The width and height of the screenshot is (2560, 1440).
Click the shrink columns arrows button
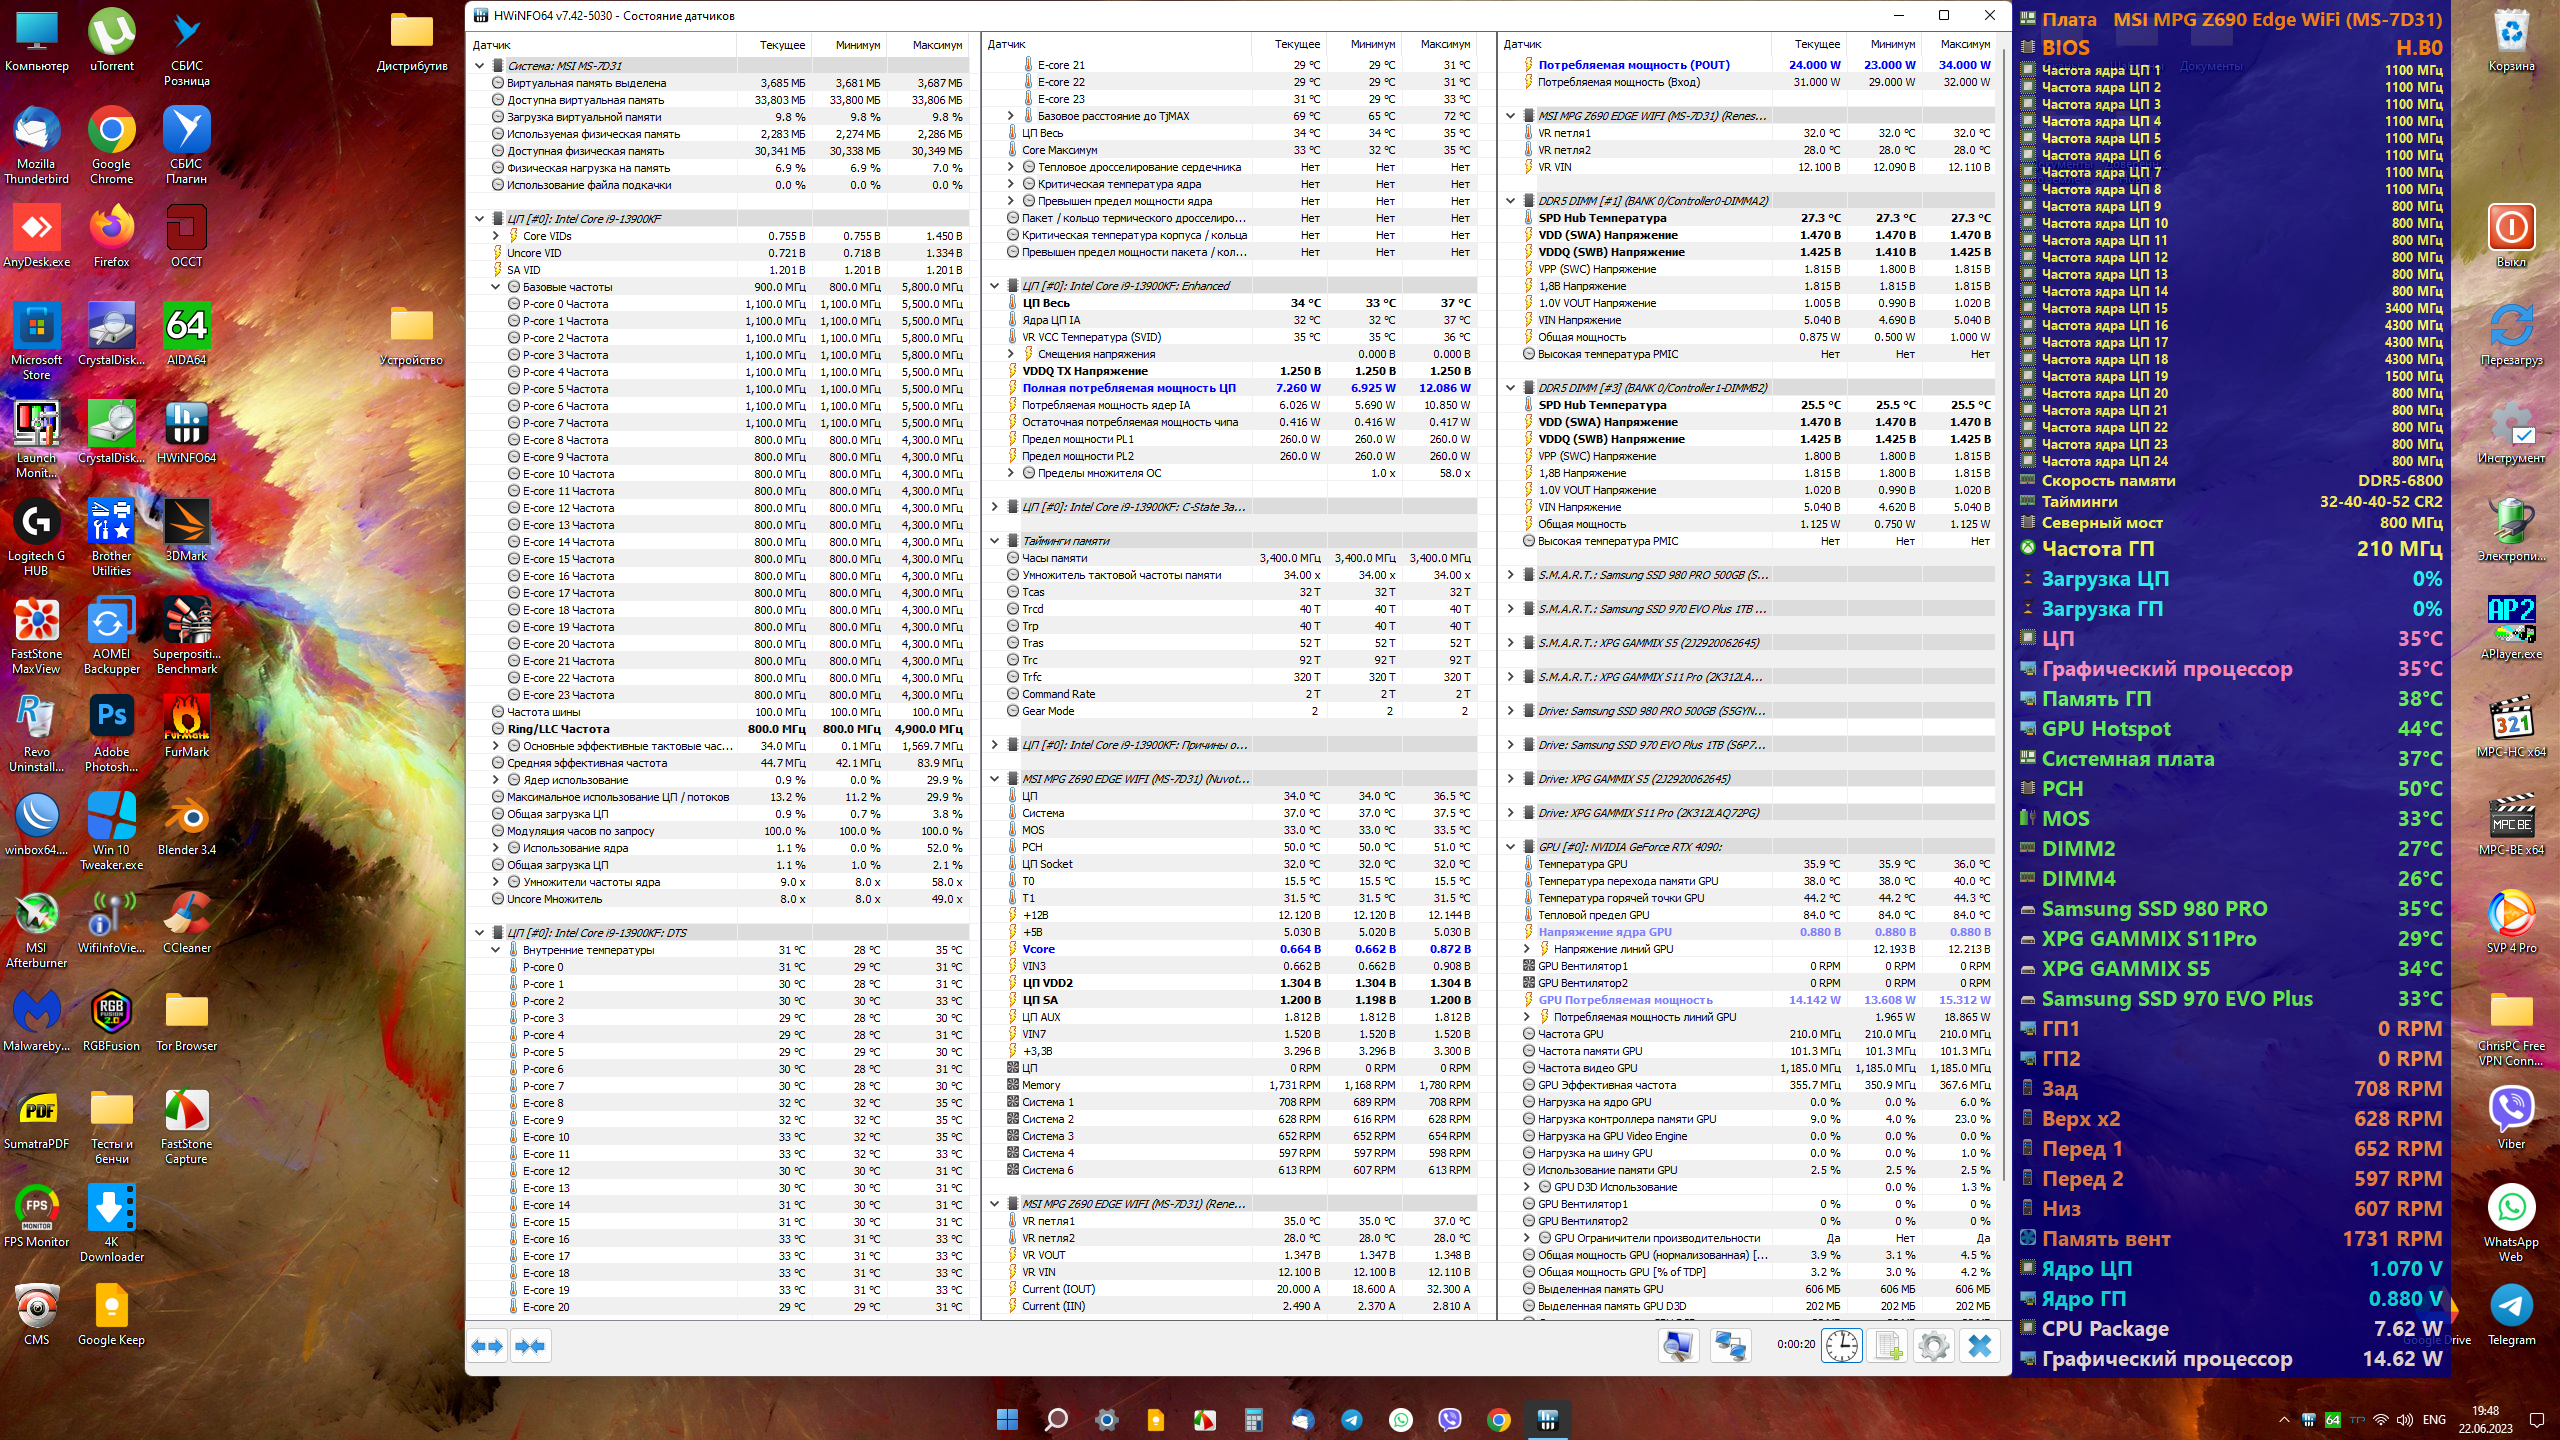[x=530, y=1346]
